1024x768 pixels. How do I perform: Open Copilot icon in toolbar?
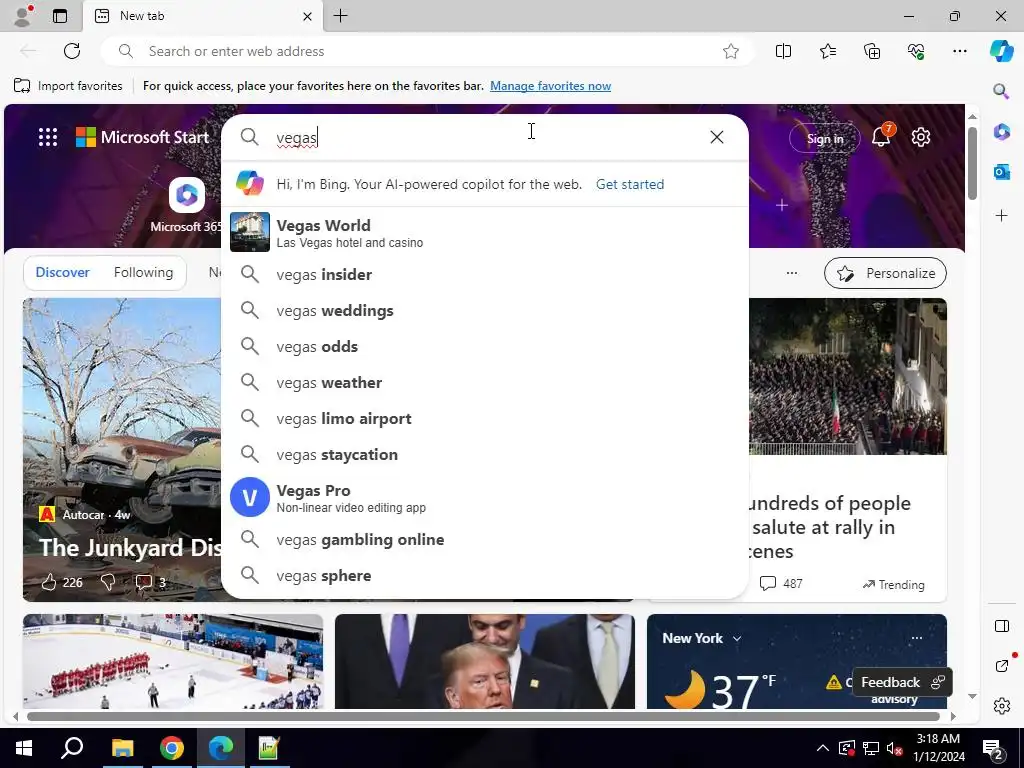[1001, 51]
